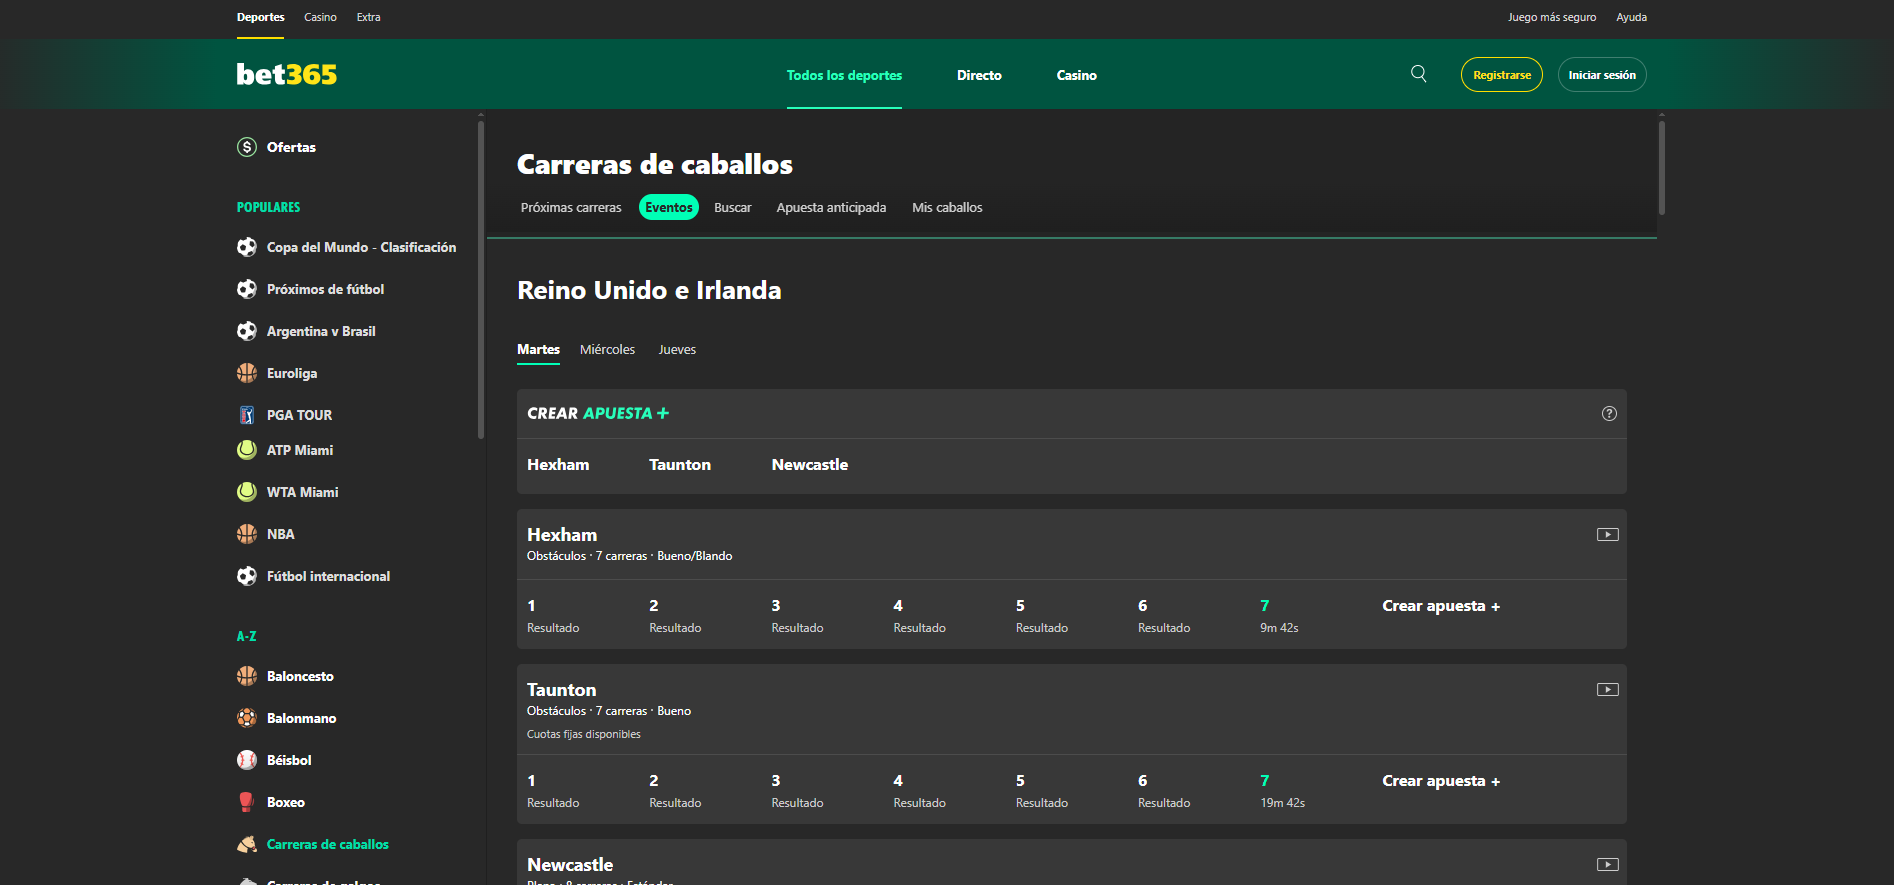Click the Hexham meeting heading
Screen dimensions: 1894x885
562,535
